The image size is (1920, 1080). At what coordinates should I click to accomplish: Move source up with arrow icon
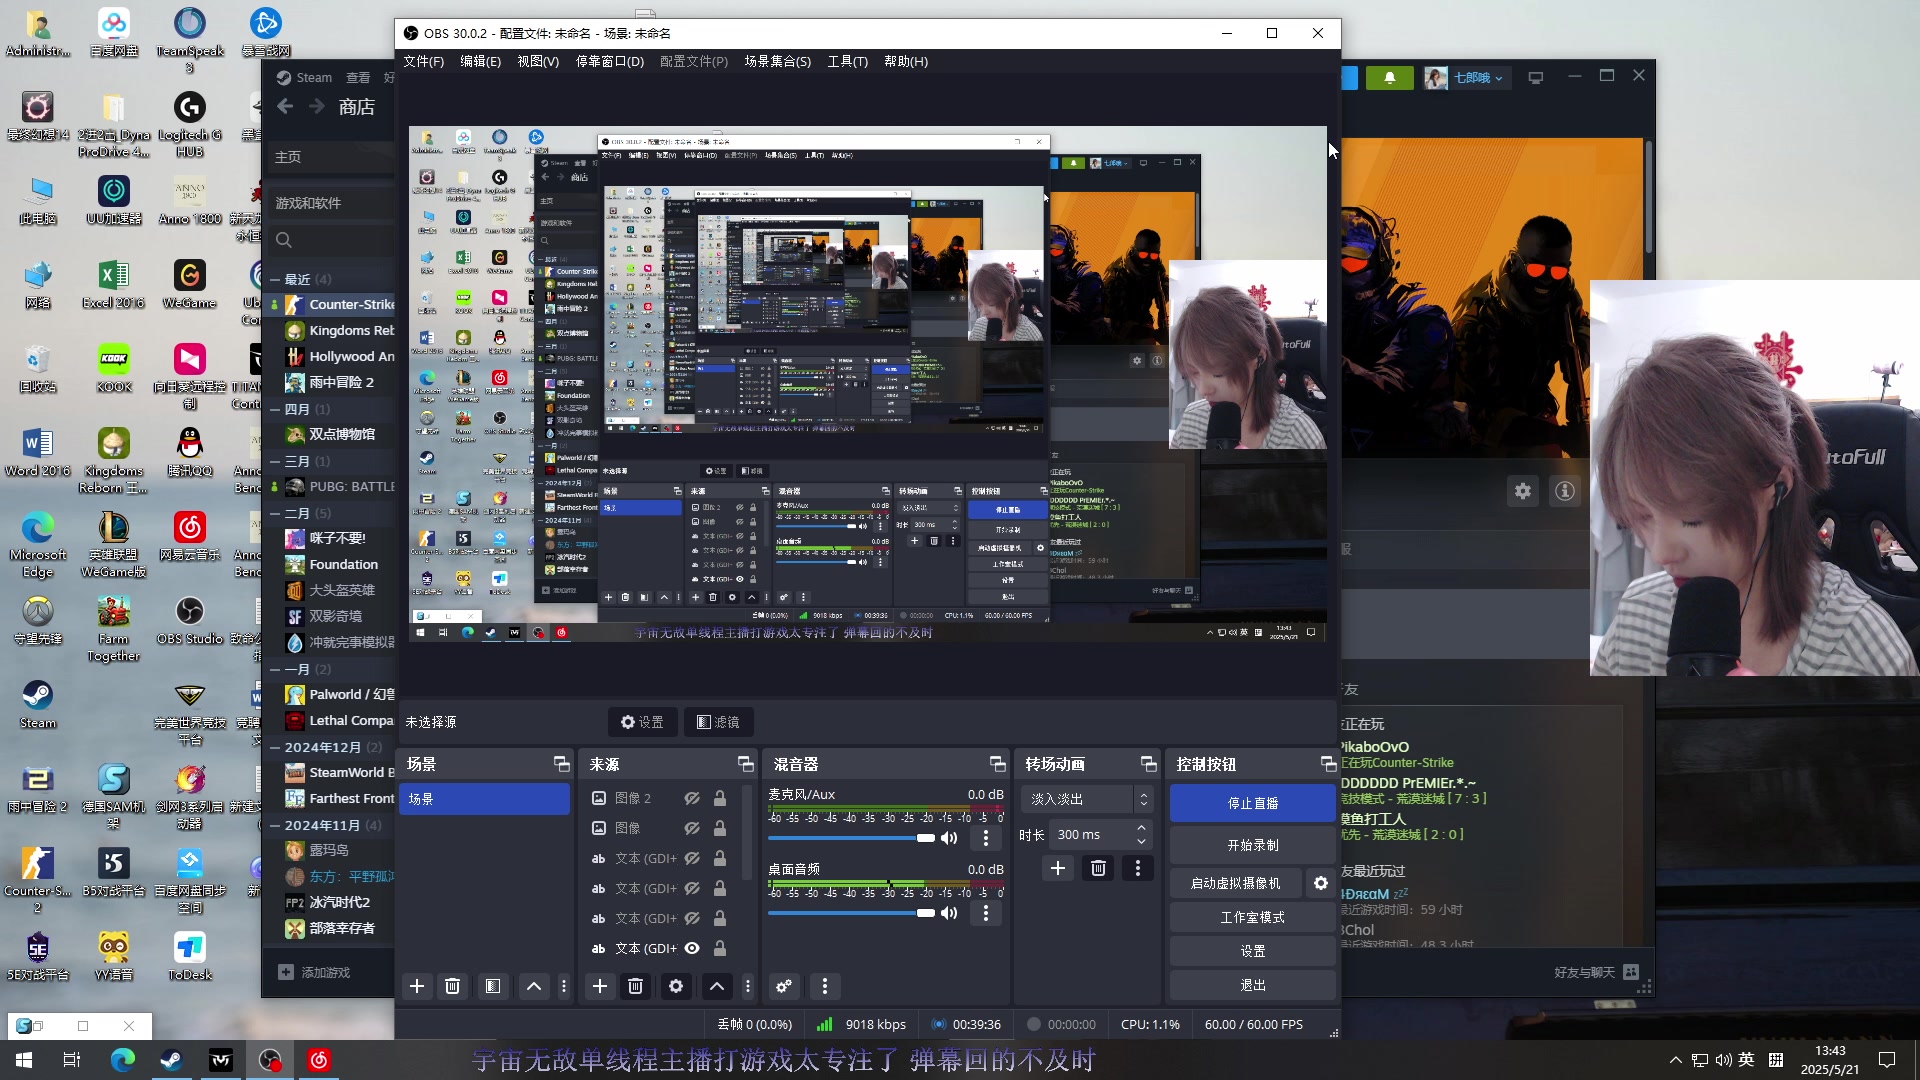point(717,986)
